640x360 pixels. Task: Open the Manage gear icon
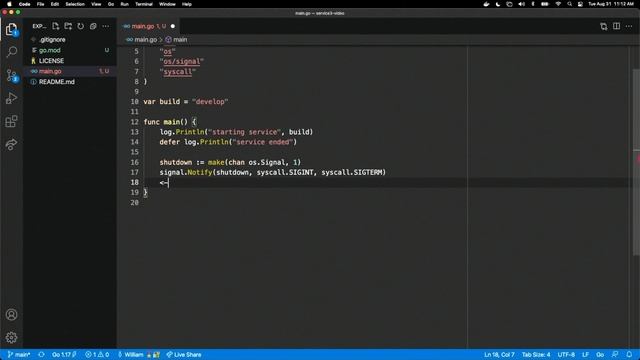pos(11,338)
